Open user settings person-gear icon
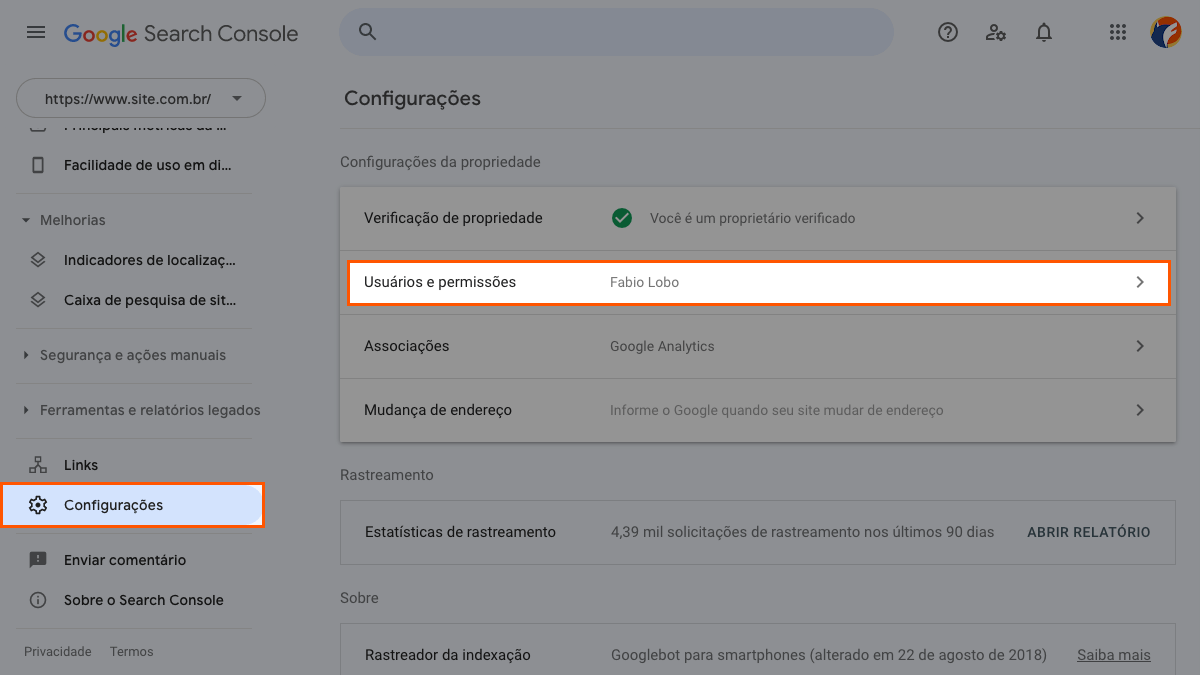 click(996, 32)
